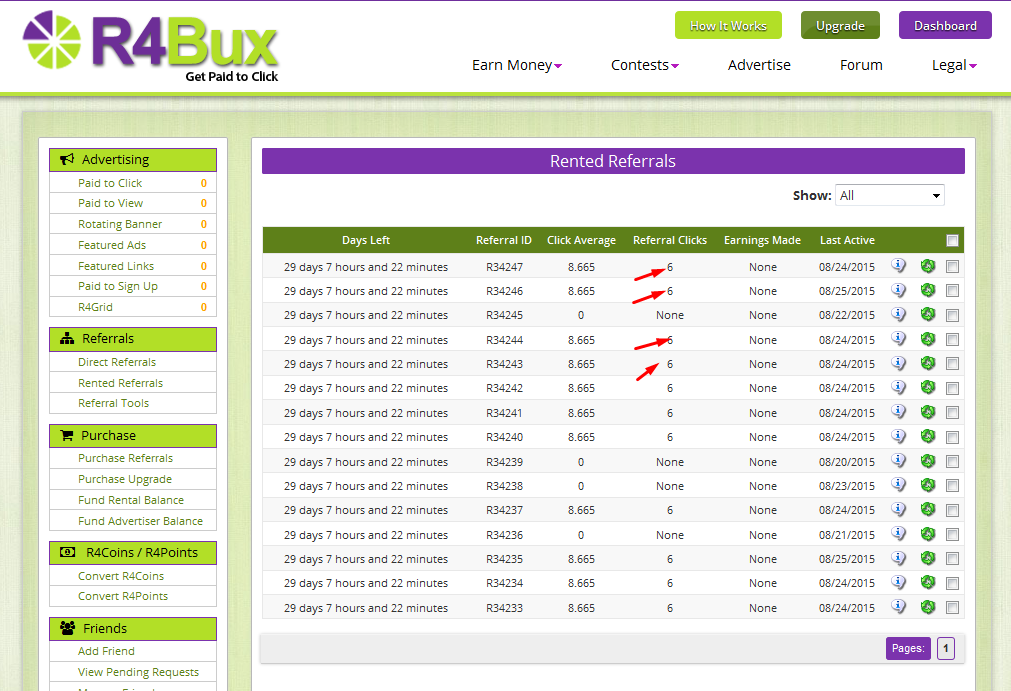This screenshot has width=1011, height=691.
Task: Click recycle icon in the R34233 row
Action: click(x=927, y=607)
